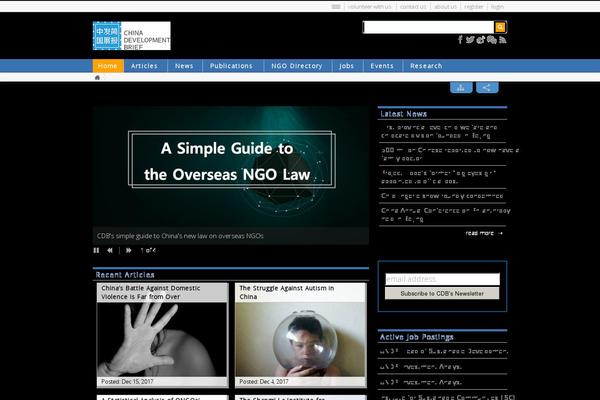Click the Active Job Postings heading

(x=417, y=337)
